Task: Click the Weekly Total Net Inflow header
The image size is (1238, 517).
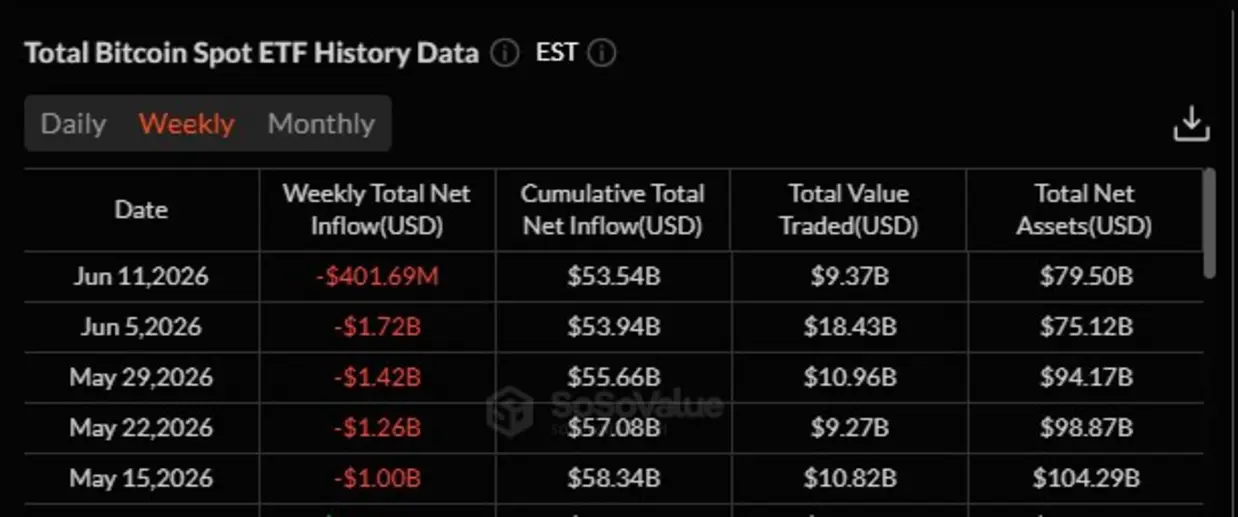Action: click(x=377, y=210)
